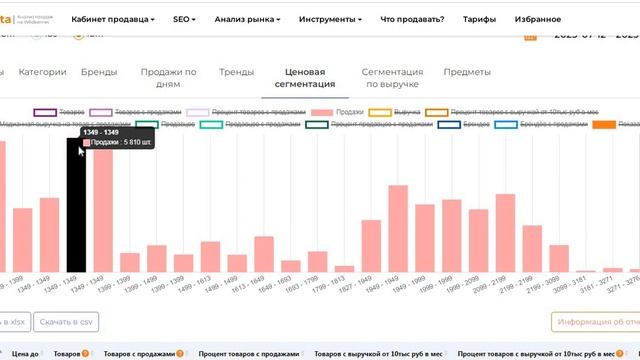This screenshot has width=640, height=360.
Task: Open help icon beside Товаров с продажами header
Action: click(180, 353)
